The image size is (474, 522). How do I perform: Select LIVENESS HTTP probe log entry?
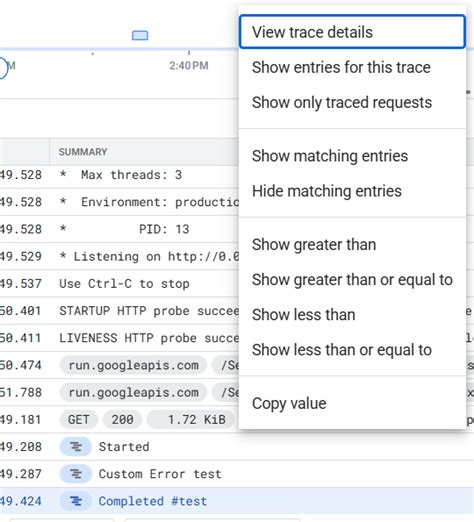(149, 338)
